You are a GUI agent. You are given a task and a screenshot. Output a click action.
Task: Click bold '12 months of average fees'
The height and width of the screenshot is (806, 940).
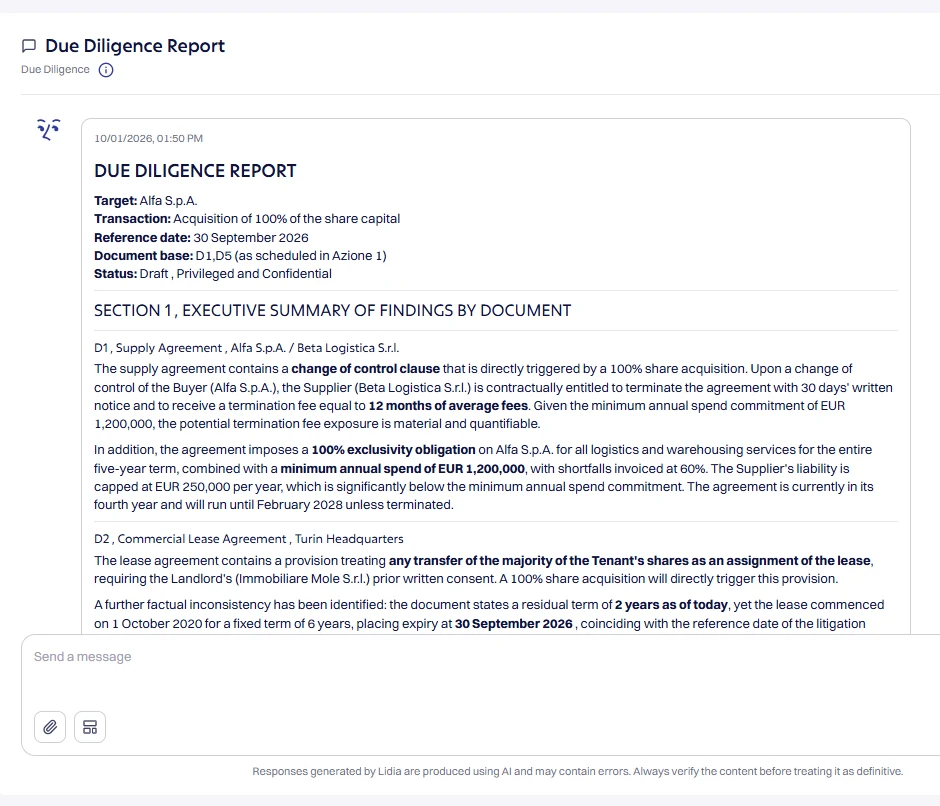pos(448,406)
